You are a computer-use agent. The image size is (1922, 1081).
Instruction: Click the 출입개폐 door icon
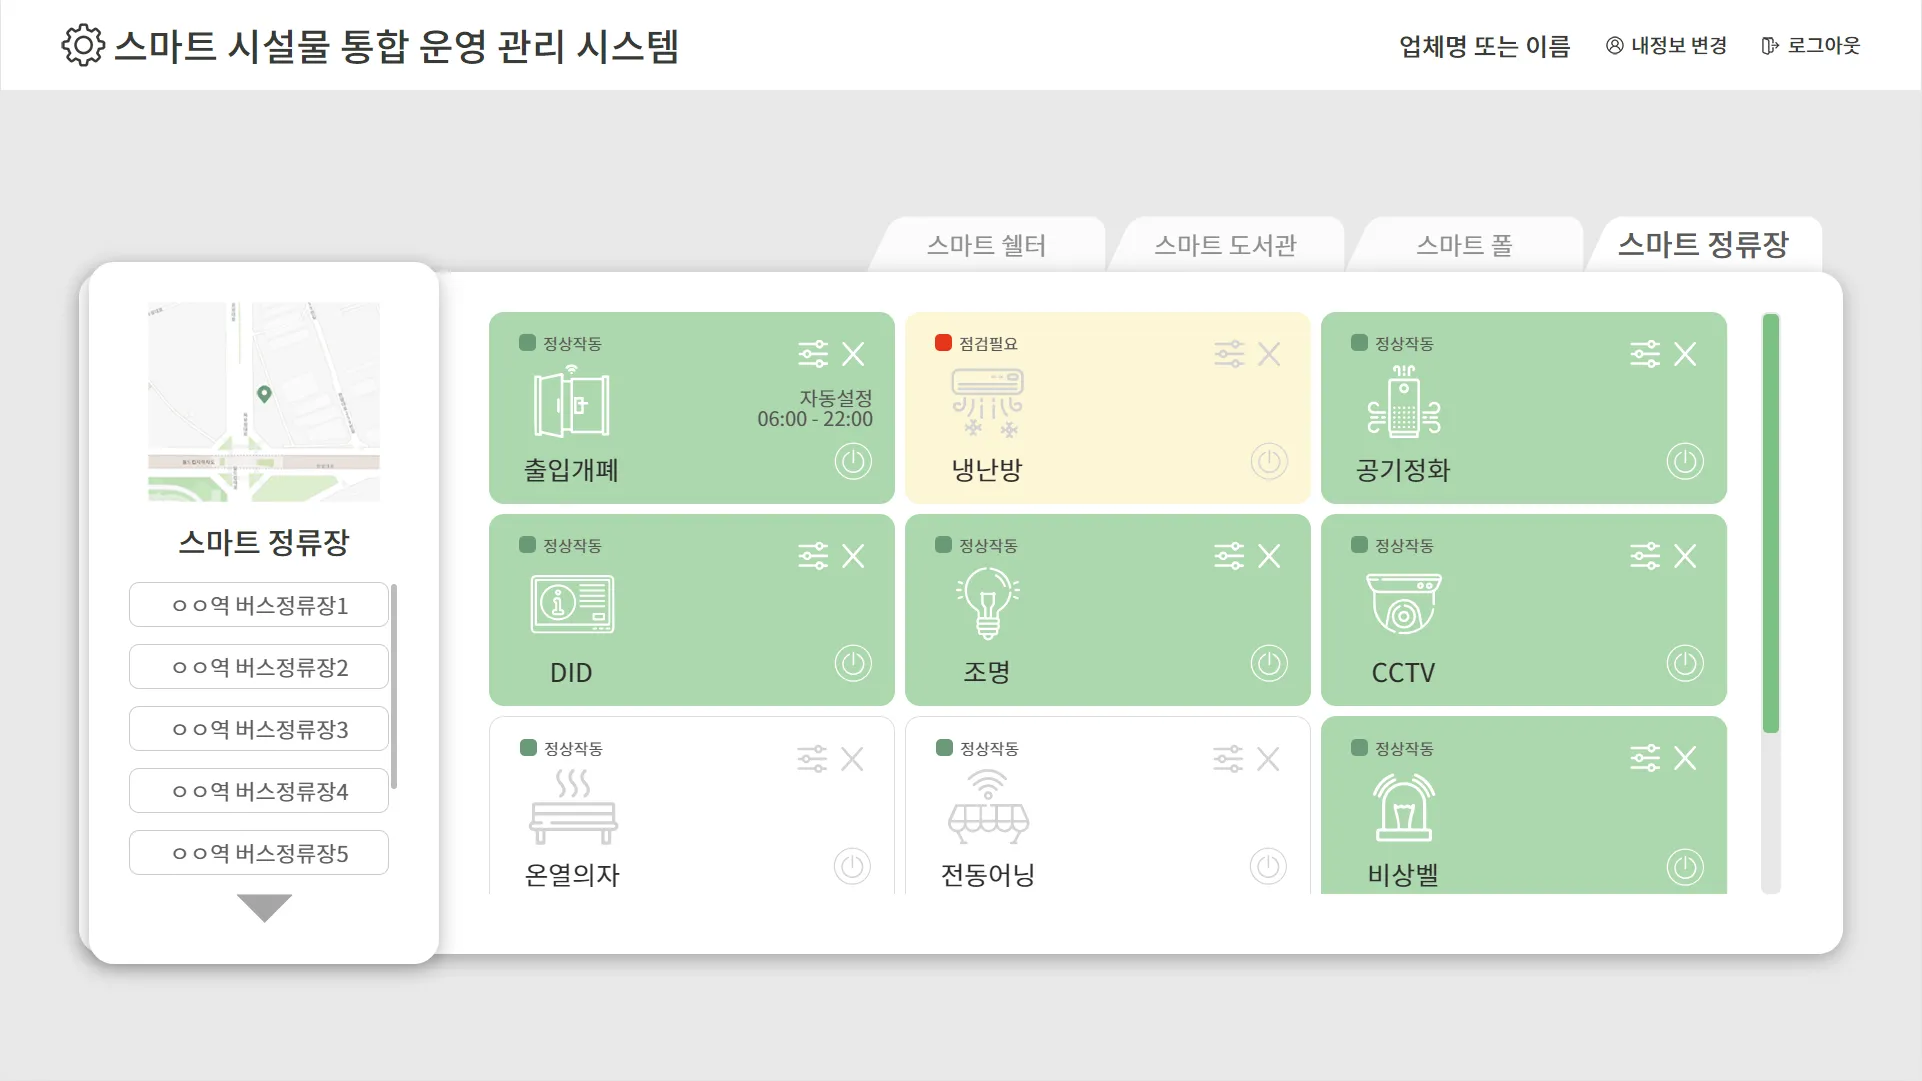(572, 405)
